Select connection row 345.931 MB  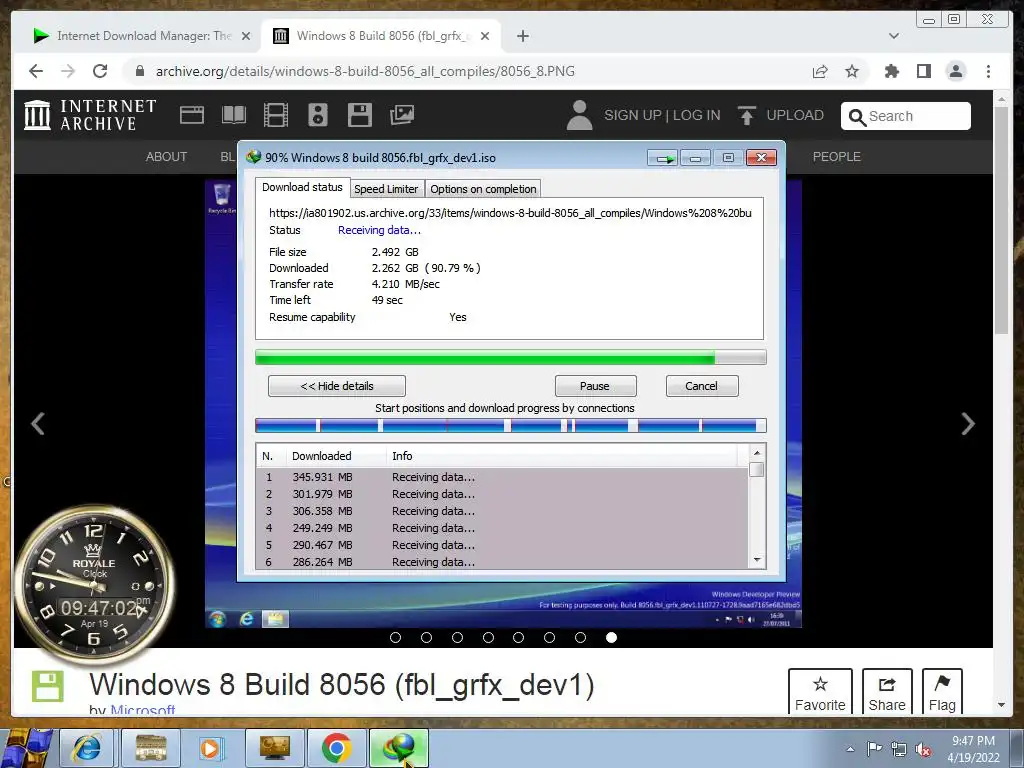pyautogui.click(x=503, y=477)
